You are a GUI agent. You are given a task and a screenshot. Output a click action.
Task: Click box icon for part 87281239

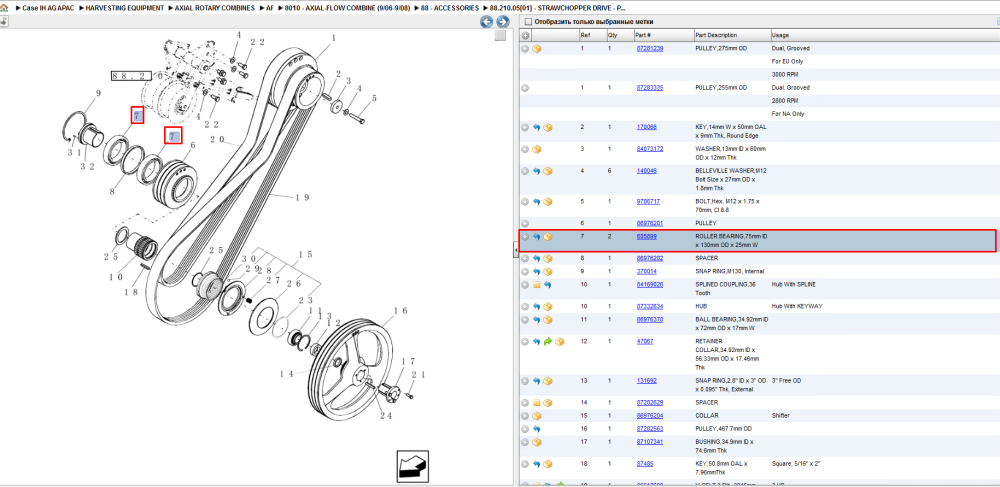(537, 48)
